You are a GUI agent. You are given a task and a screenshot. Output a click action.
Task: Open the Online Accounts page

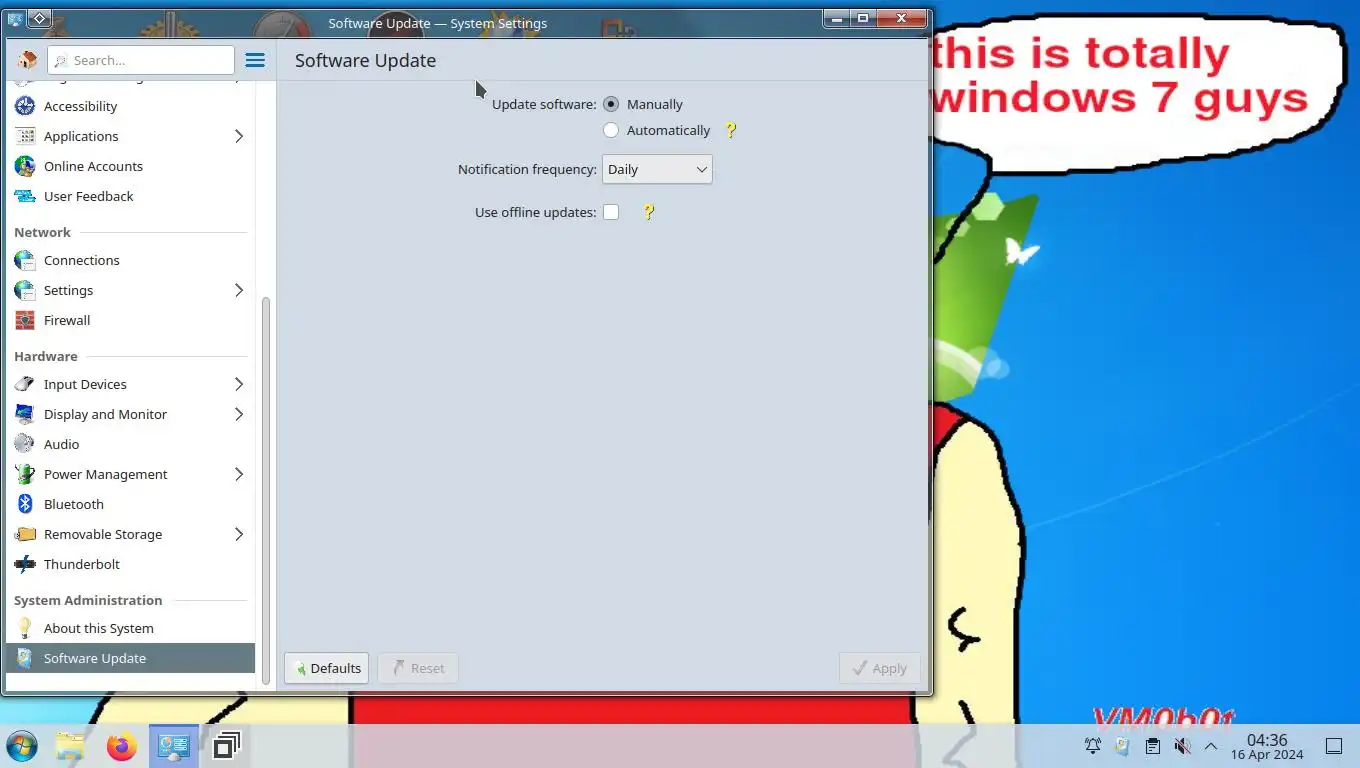click(130, 166)
